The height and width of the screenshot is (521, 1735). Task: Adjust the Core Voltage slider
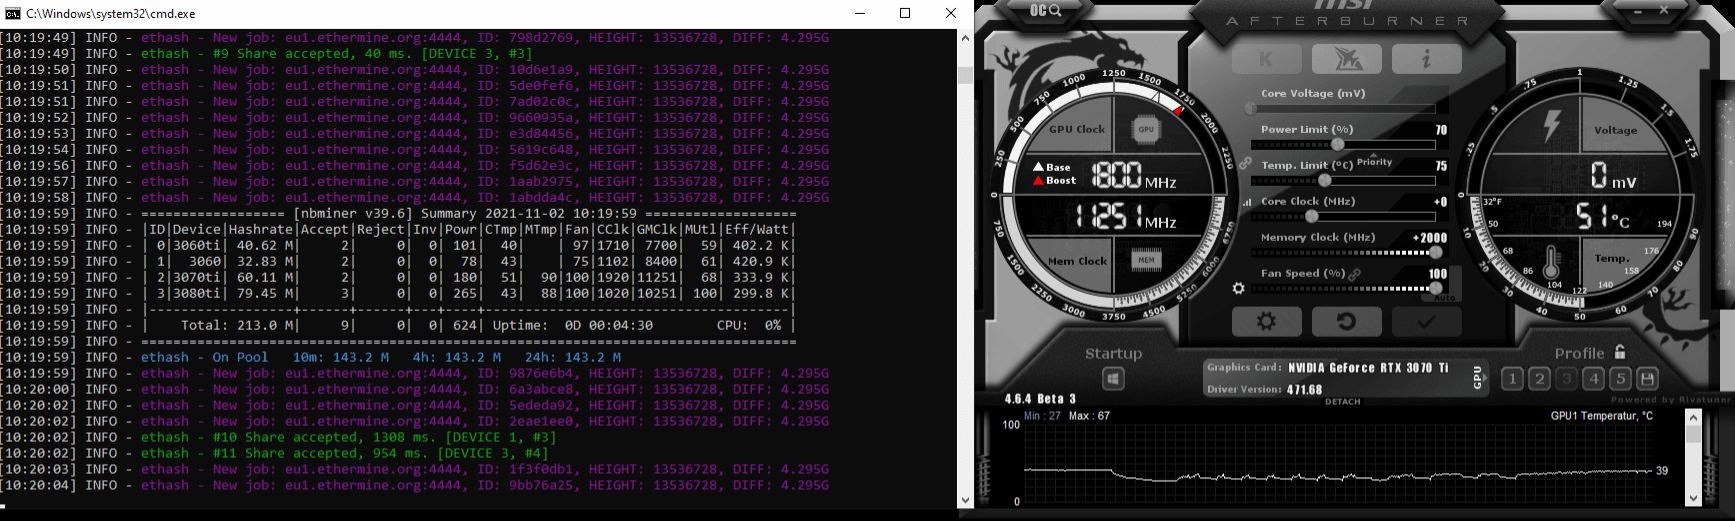tap(1342, 108)
